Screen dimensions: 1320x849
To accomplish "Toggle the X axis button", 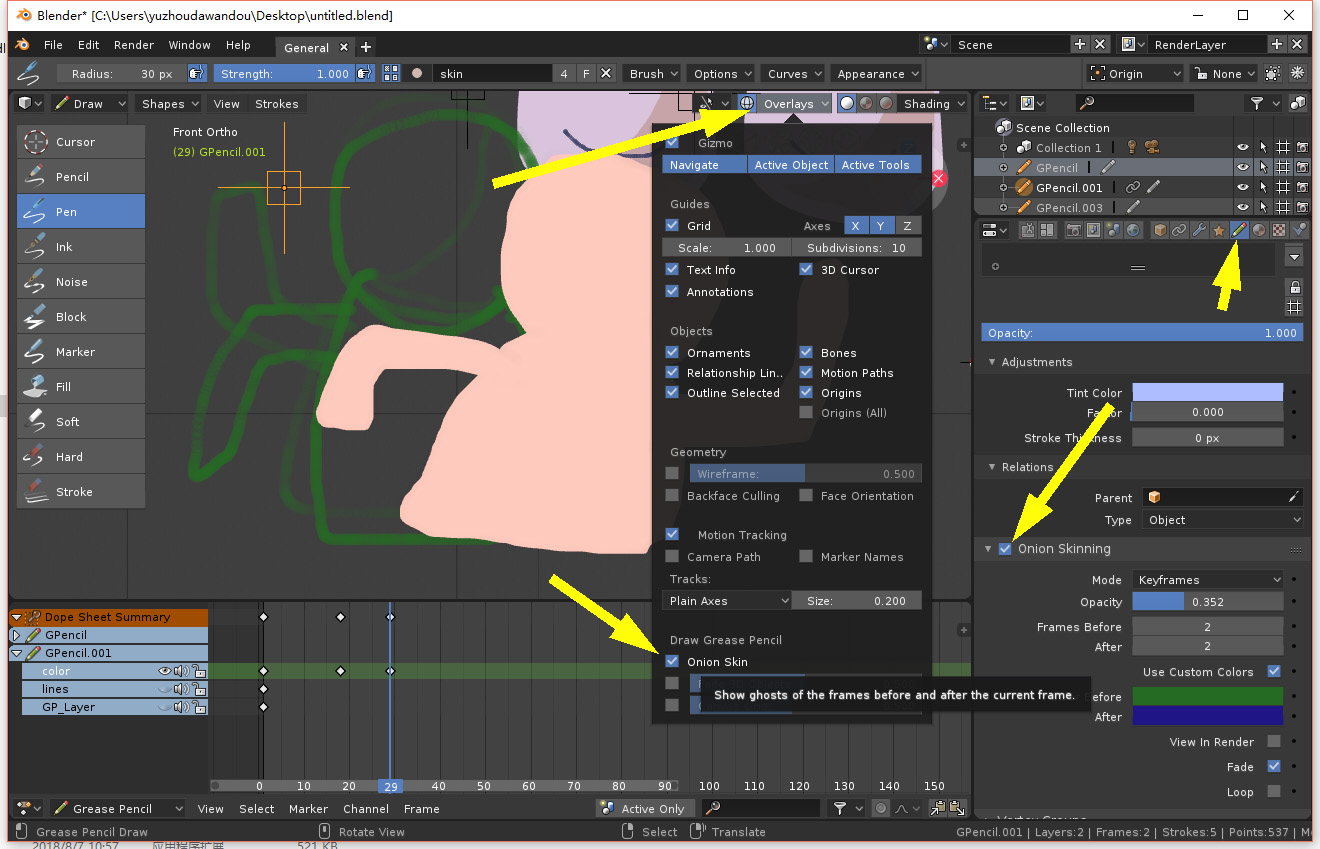I will click(855, 226).
